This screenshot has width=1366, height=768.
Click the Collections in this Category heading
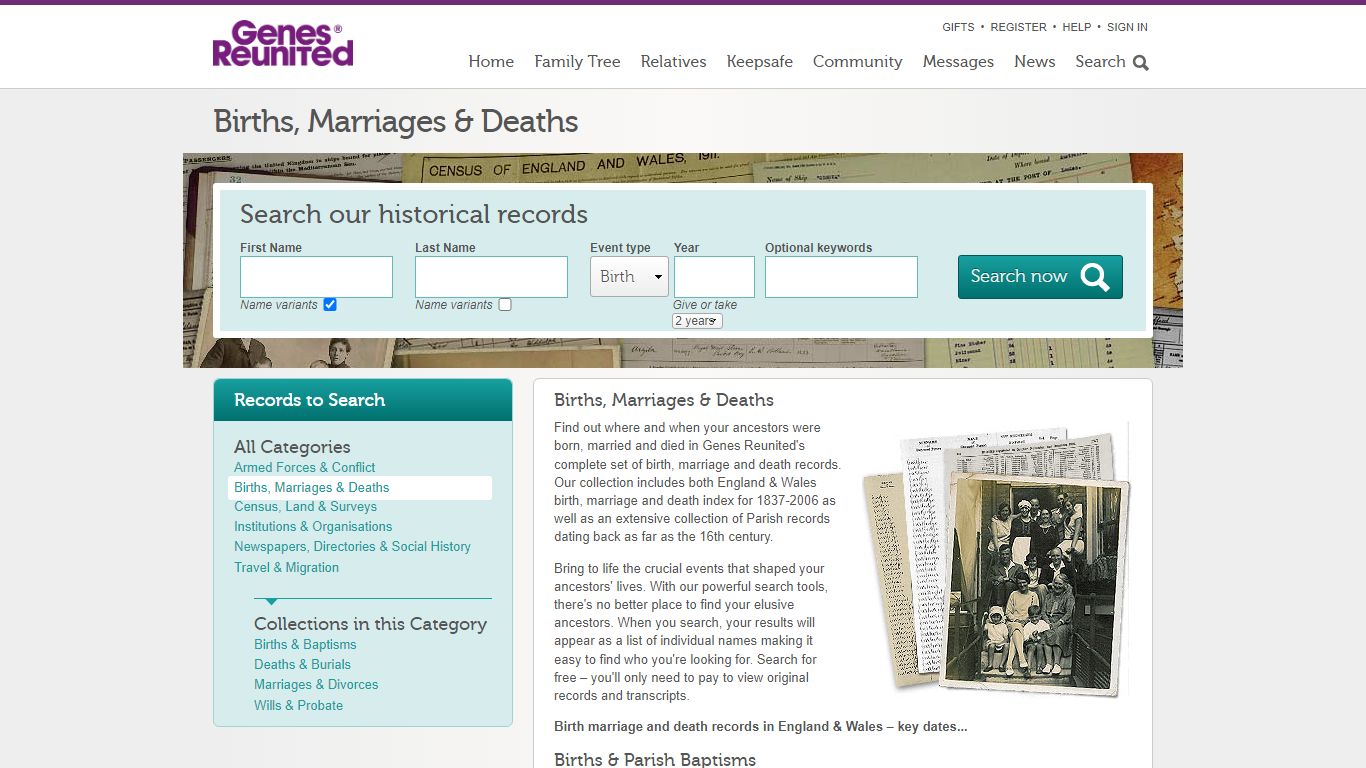point(370,624)
